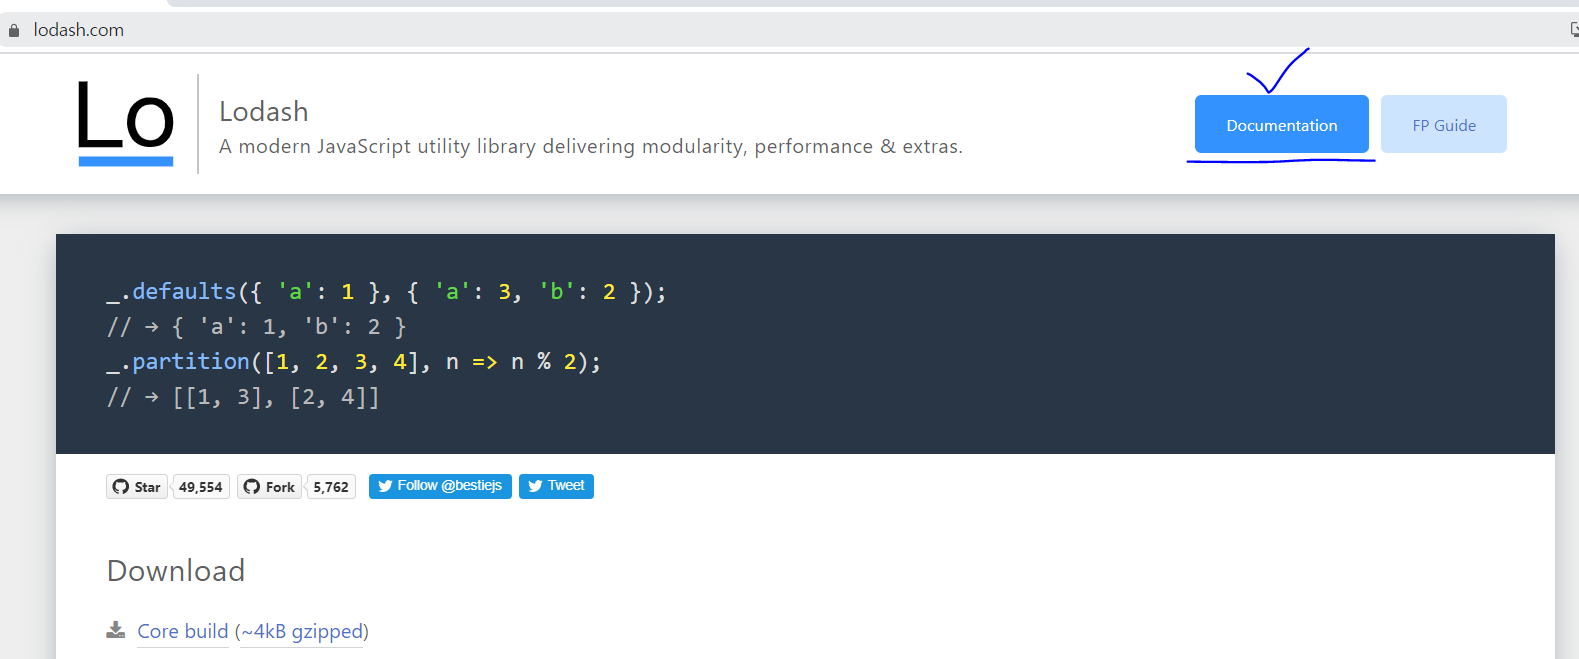
Task: Click the GitHub Fork button
Action: (269, 487)
